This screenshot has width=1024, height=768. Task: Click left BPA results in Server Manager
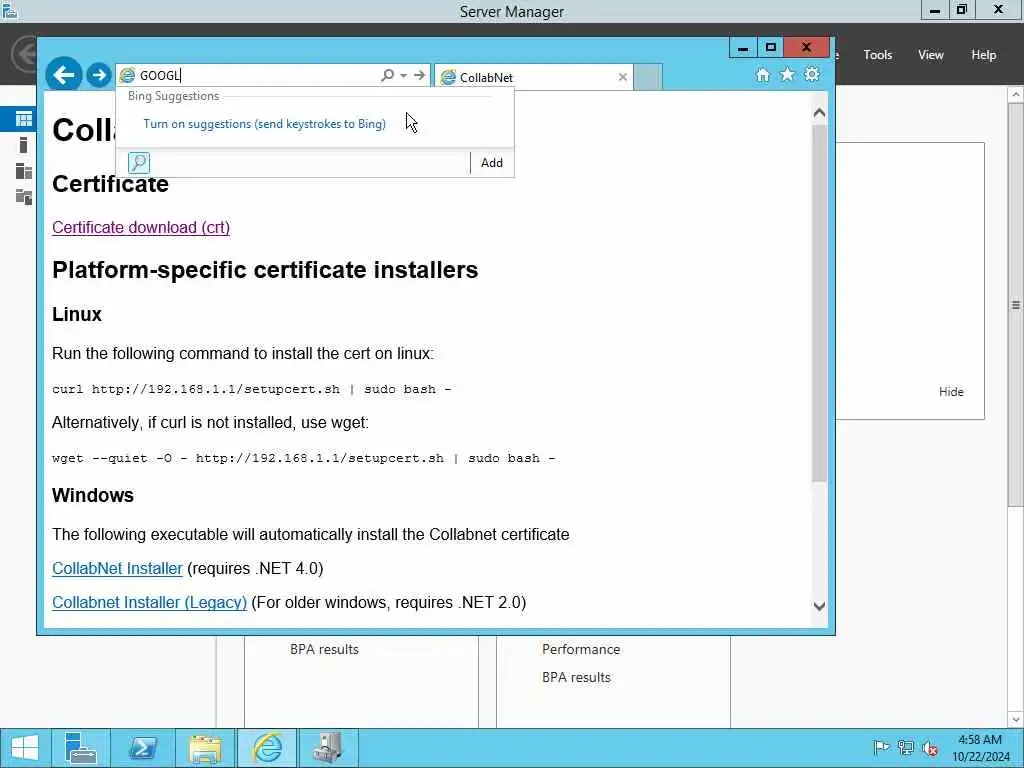pyautogui.click(x=325, y=649)
